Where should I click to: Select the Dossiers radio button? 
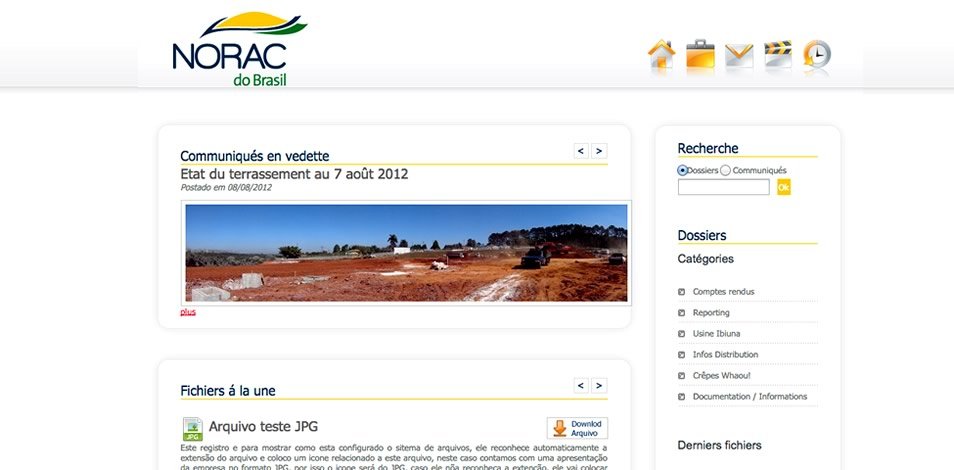pyautogui.click(x=683, y=170)
